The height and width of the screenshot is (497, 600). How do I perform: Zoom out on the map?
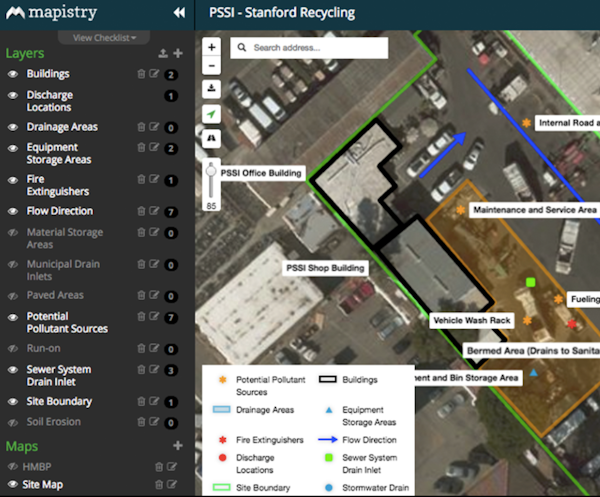(x=212, y=66)
